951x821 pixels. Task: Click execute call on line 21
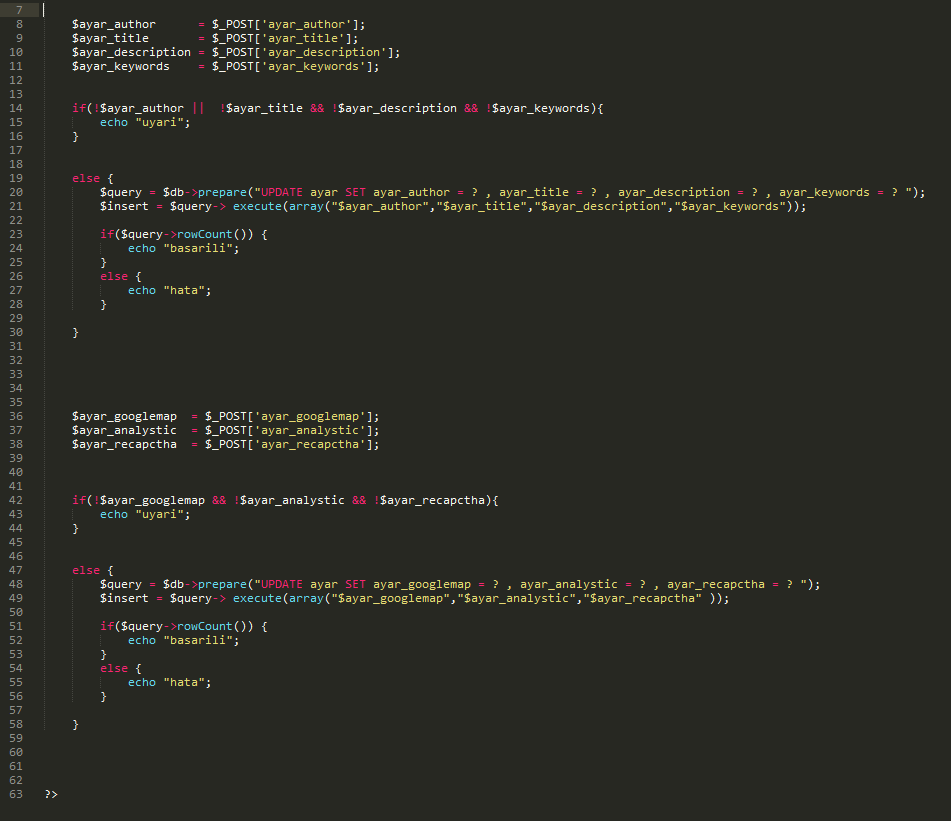click(x=257, y=206)
